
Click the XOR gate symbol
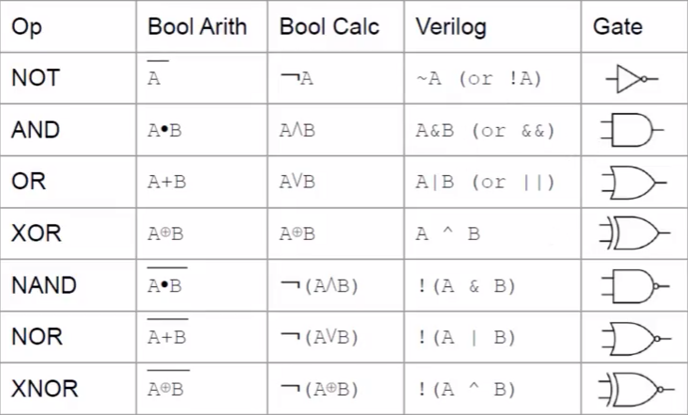point(632,234)
